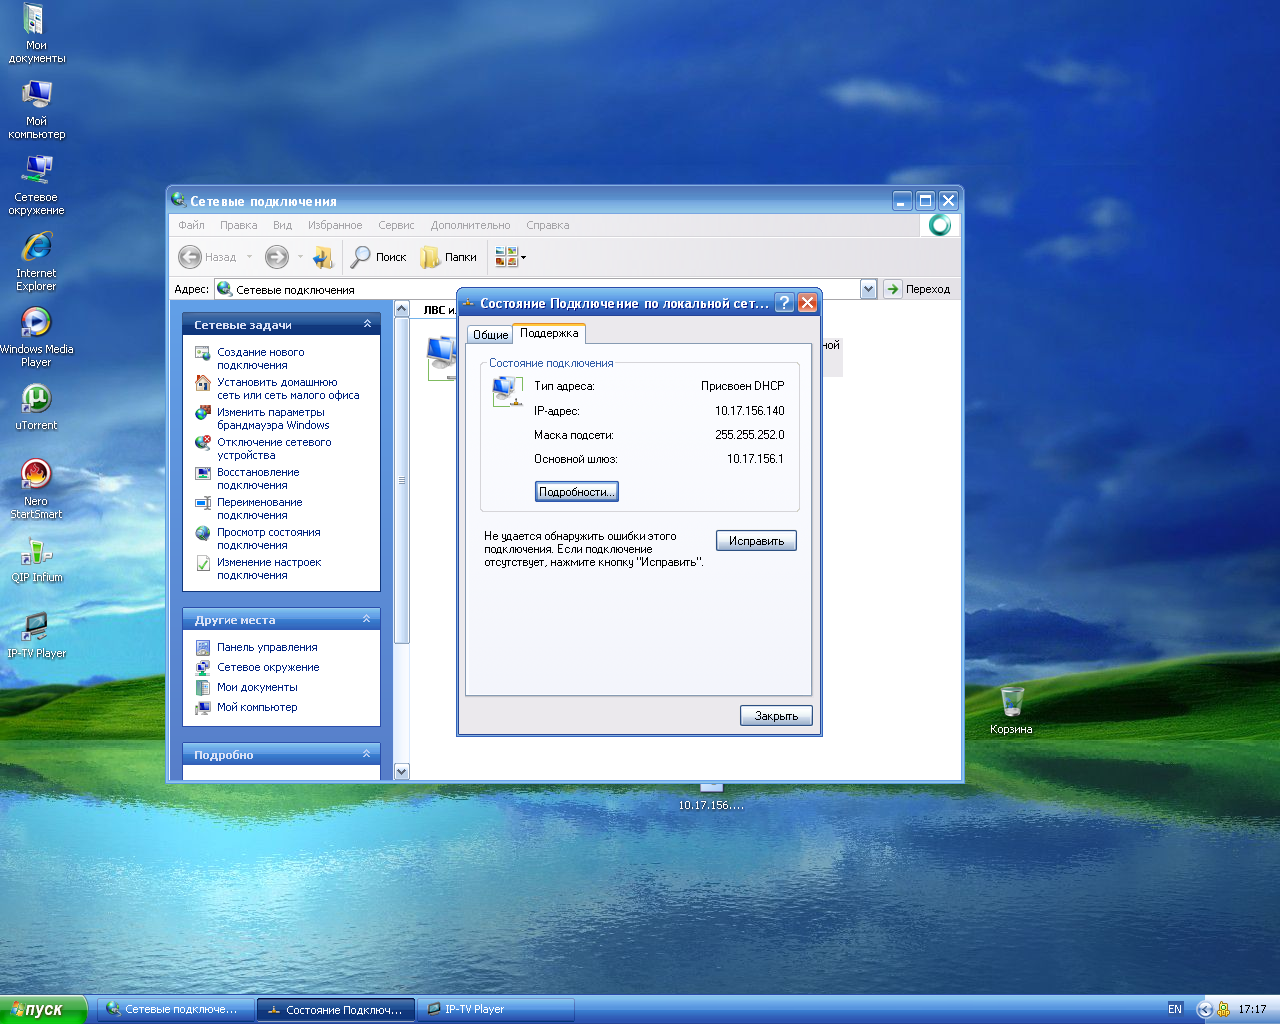The width and height of the screenshot is (1280, 1024).
Task: Switch to the Общие tab
Action: pos(490,335)
